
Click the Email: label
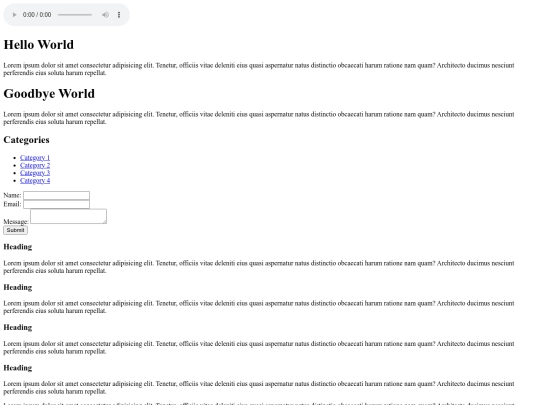pyautogui.click(x=12, y=204)
